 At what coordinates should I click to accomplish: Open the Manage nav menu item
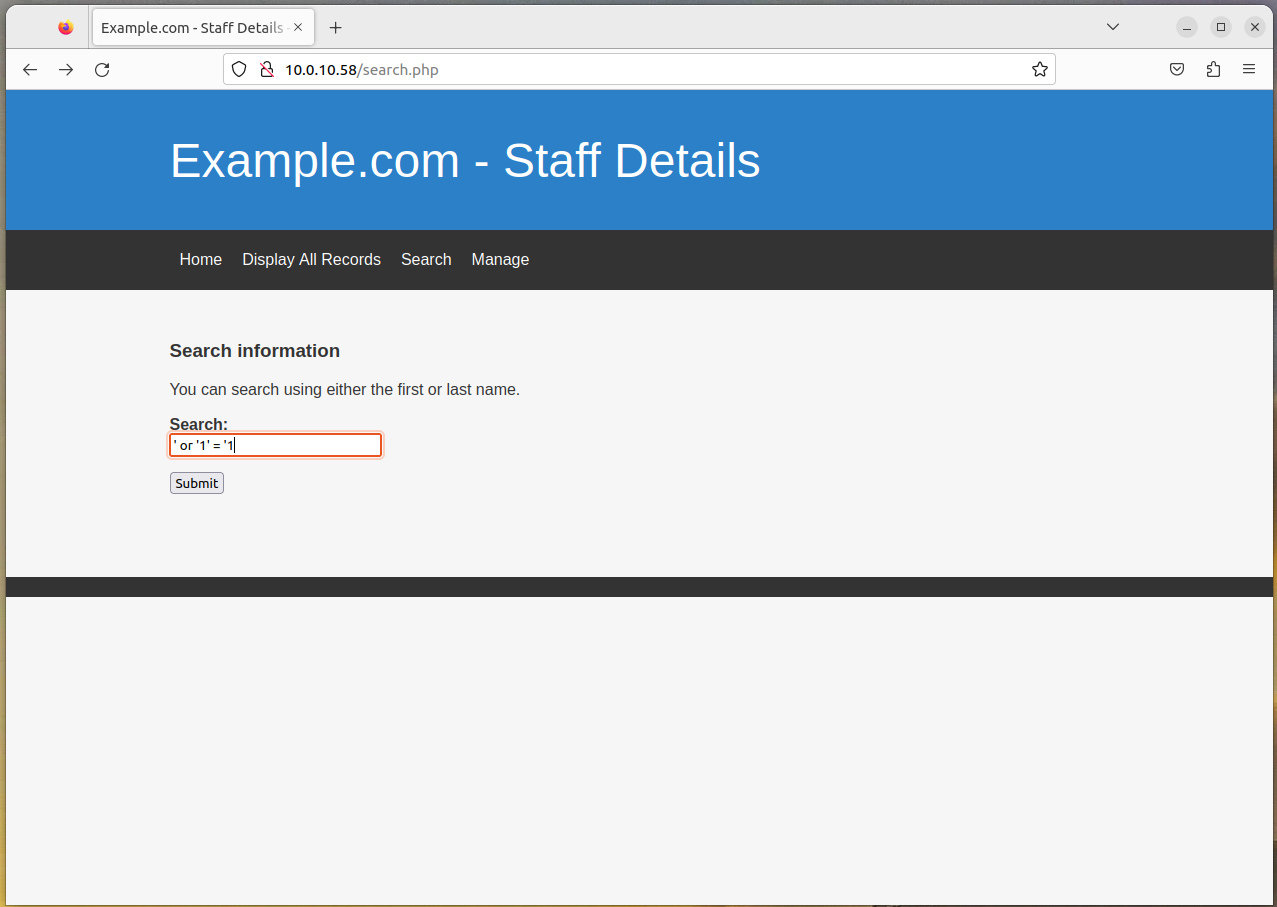pyautogui.click(x=500, y=260)
